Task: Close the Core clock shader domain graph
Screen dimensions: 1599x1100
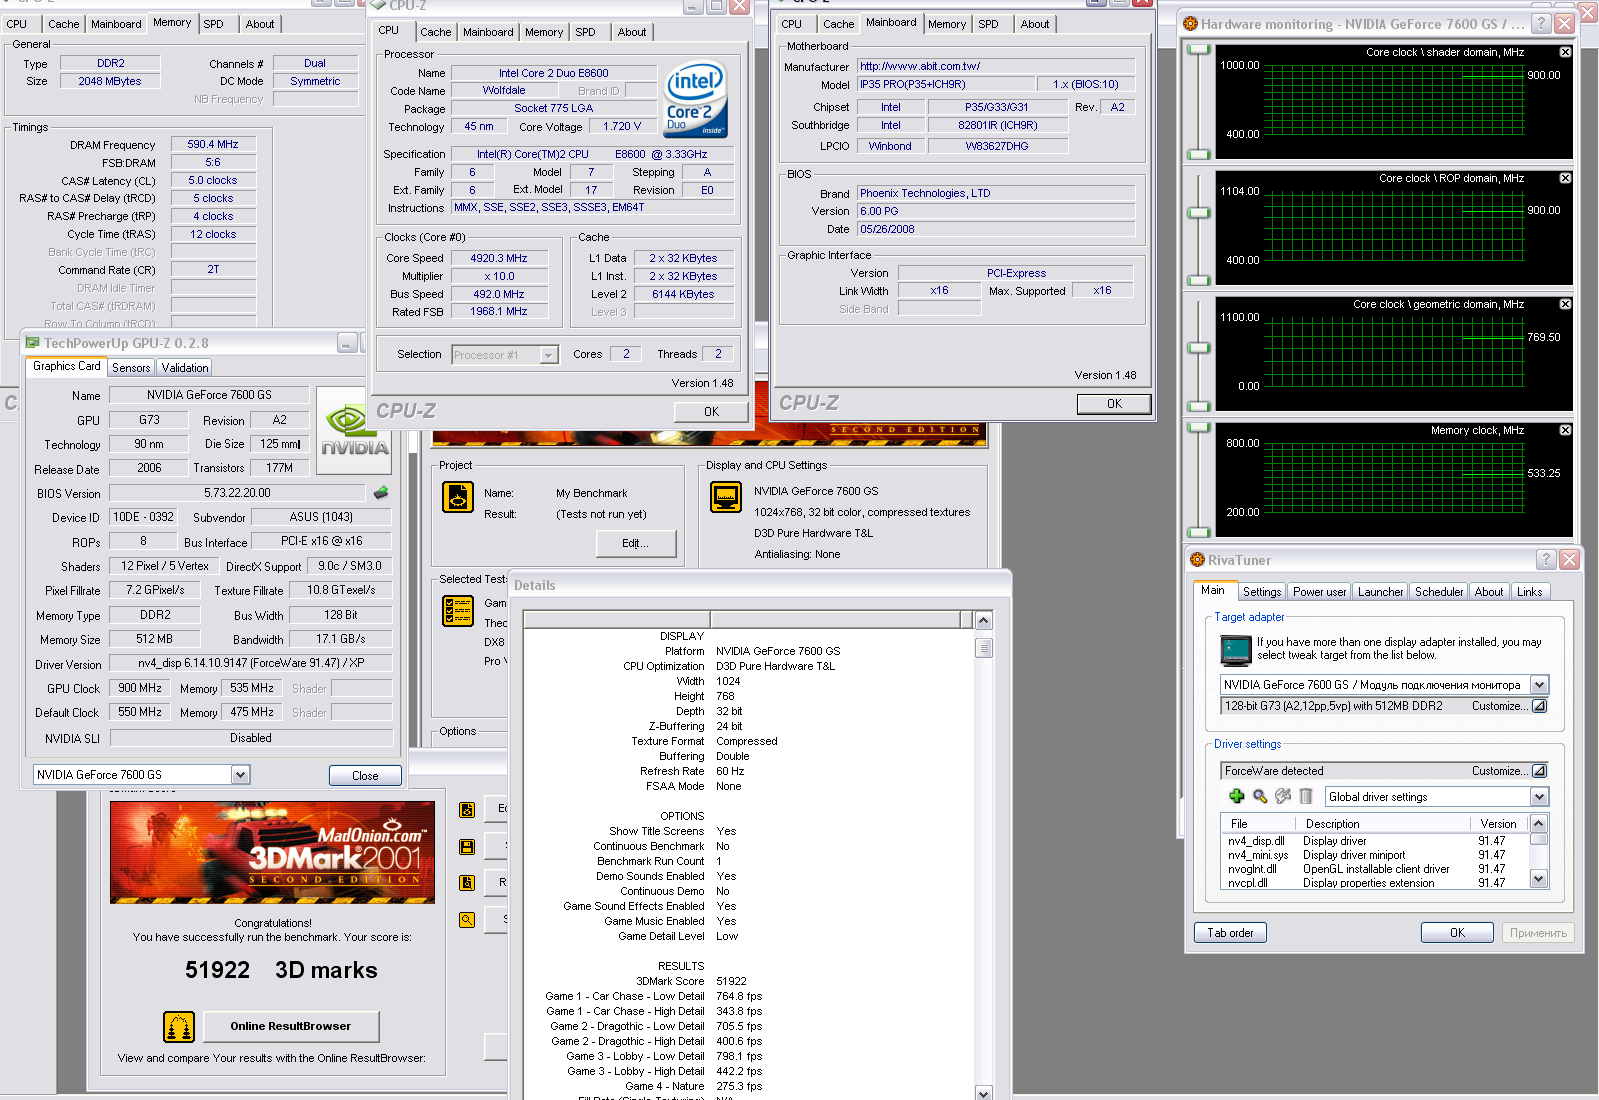Action: point(1565,52)
